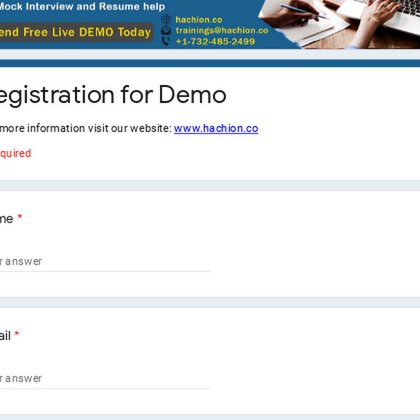Click the Name answer input field

coord(105,261)
